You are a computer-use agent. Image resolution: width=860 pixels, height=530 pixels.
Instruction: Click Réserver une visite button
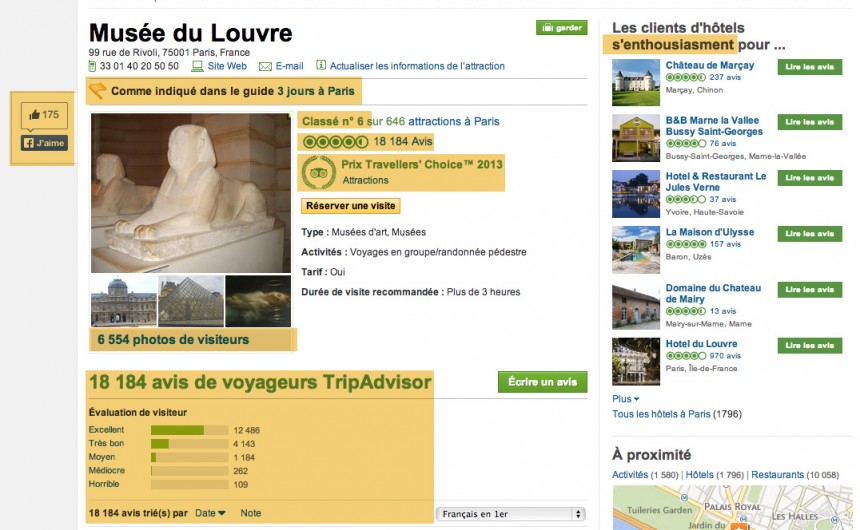point(350,206)
